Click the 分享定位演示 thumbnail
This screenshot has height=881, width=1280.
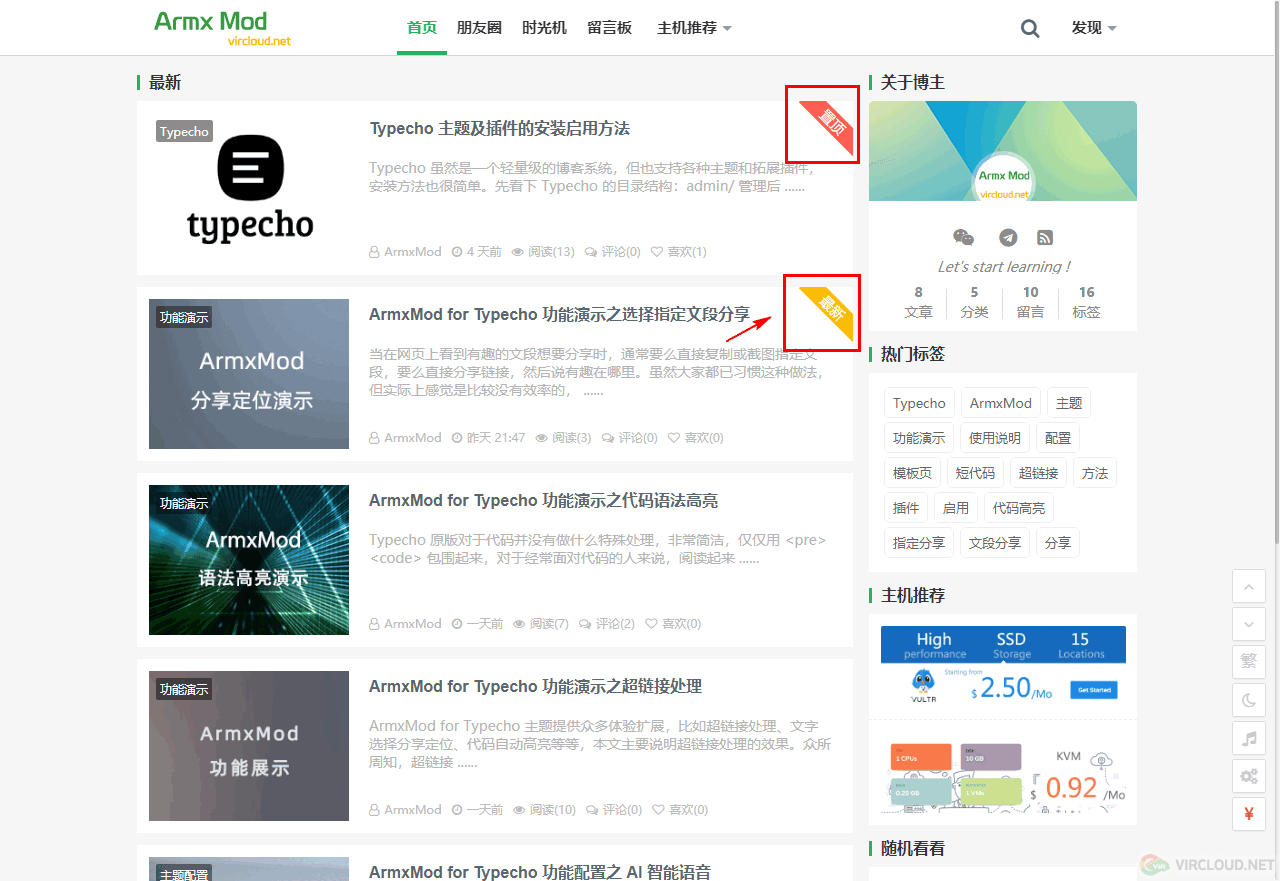click(x=249, y=374)
